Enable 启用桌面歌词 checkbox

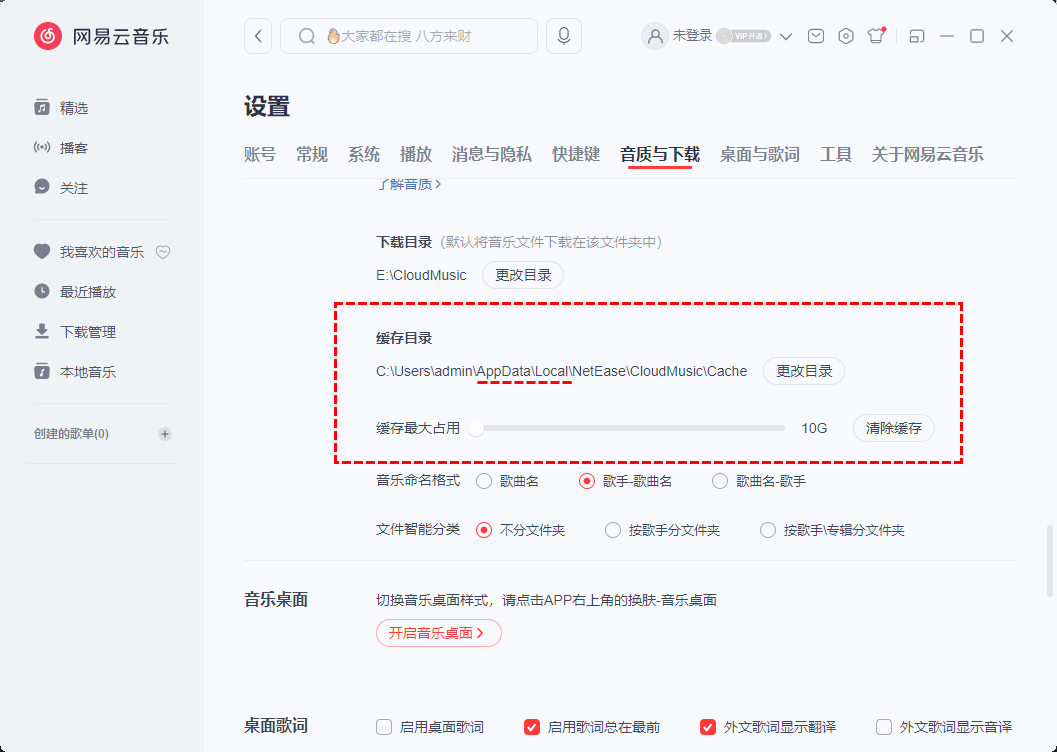click(384, 727)
